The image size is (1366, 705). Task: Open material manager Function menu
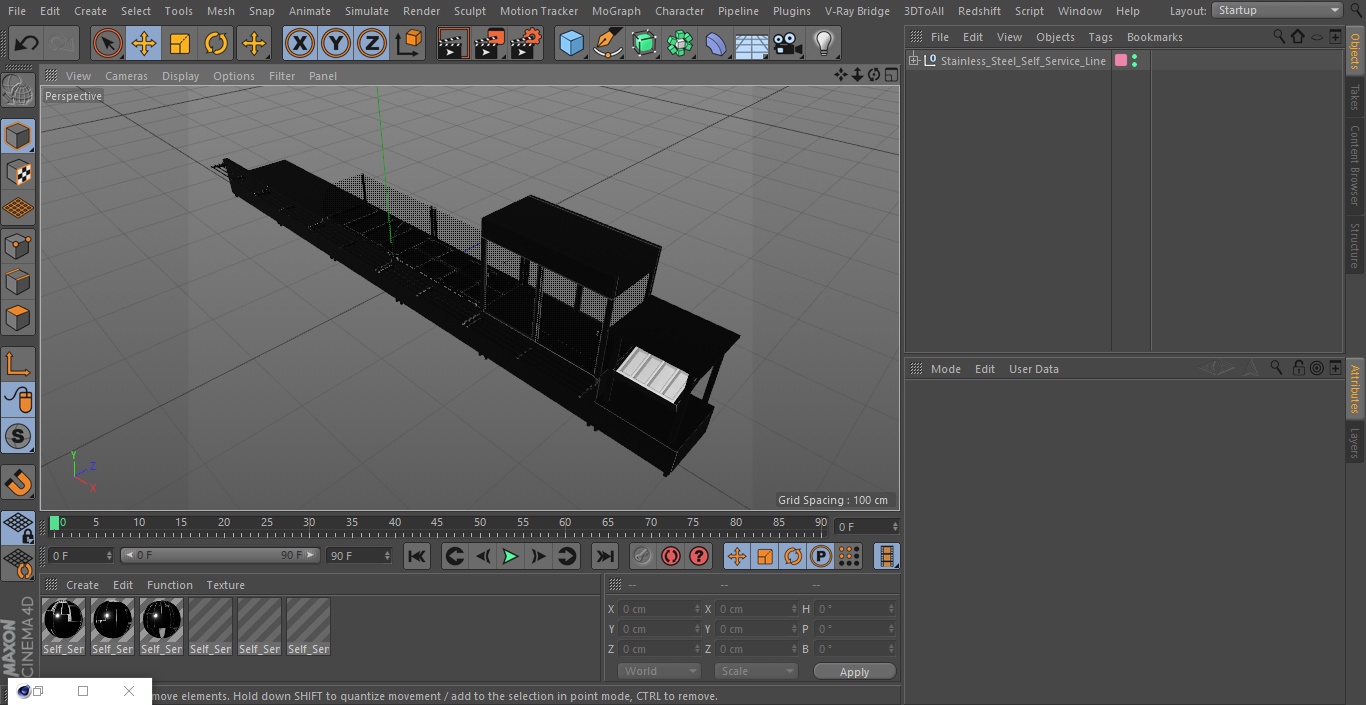pos(169,585)
